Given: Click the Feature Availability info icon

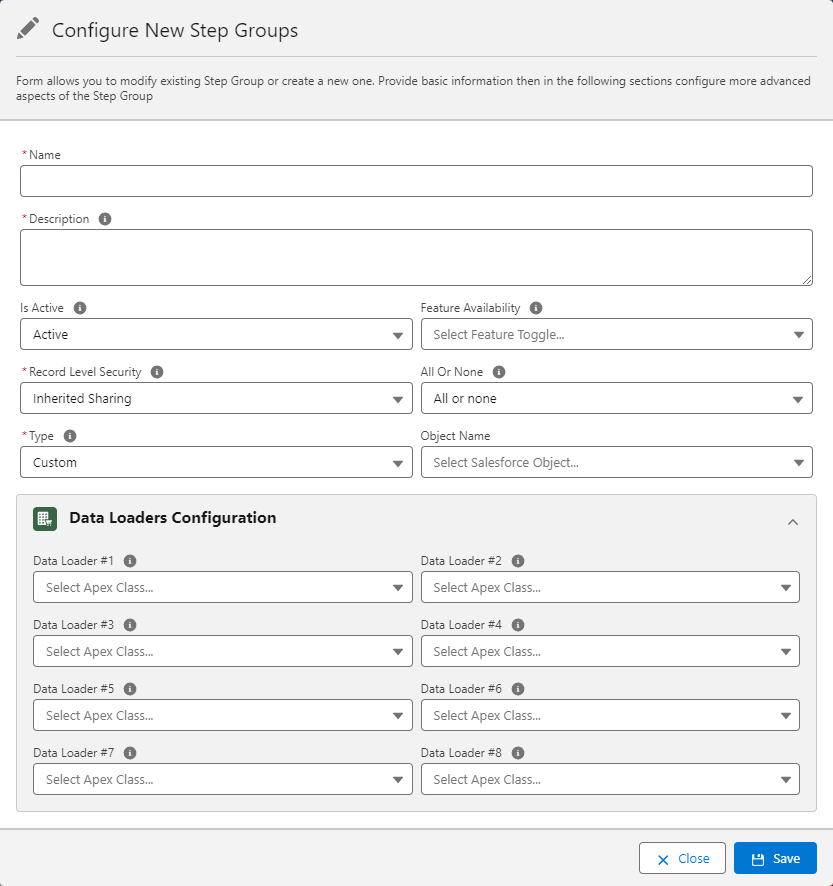Looking at the screenshot, I should [536, 308].
